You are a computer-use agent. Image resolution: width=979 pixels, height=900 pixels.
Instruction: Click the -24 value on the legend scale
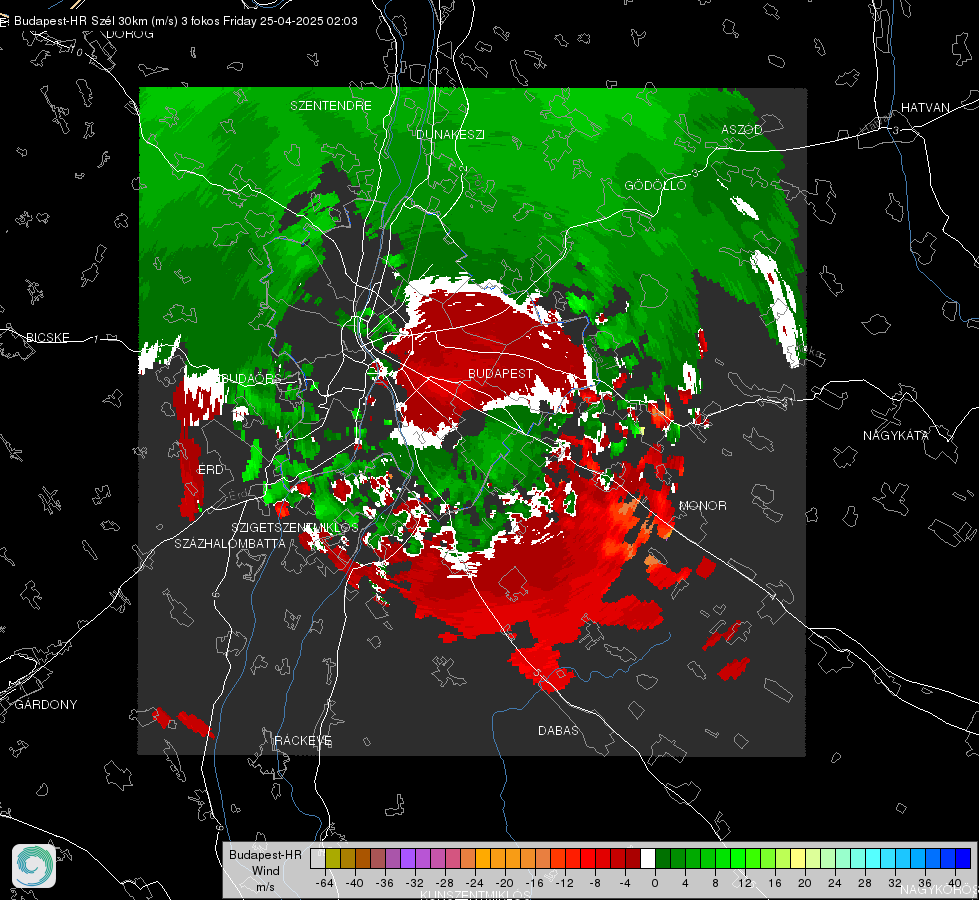[x=475, y=883]
